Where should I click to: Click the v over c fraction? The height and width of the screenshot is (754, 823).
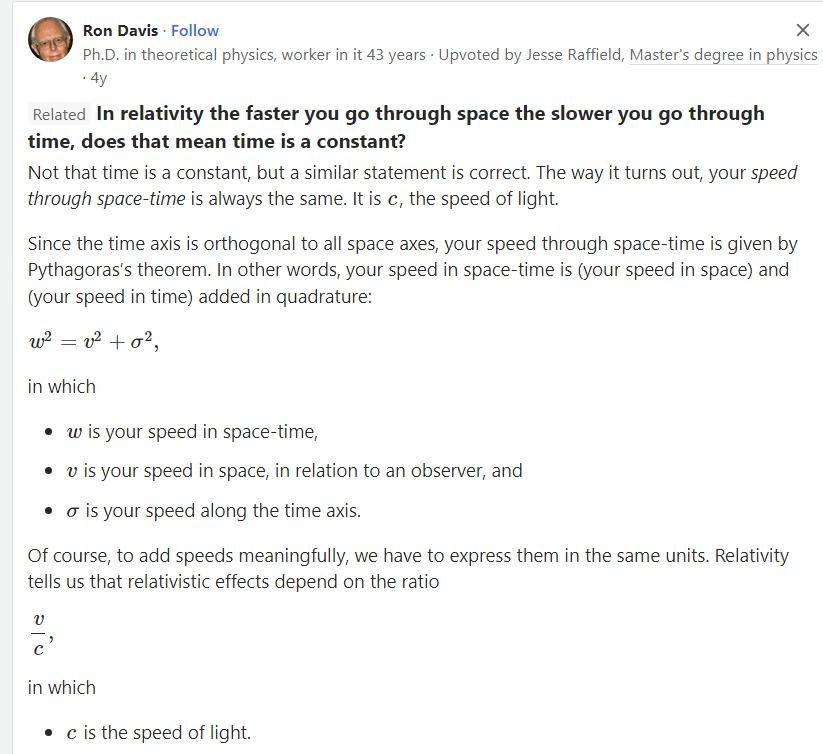click(40, 634)
